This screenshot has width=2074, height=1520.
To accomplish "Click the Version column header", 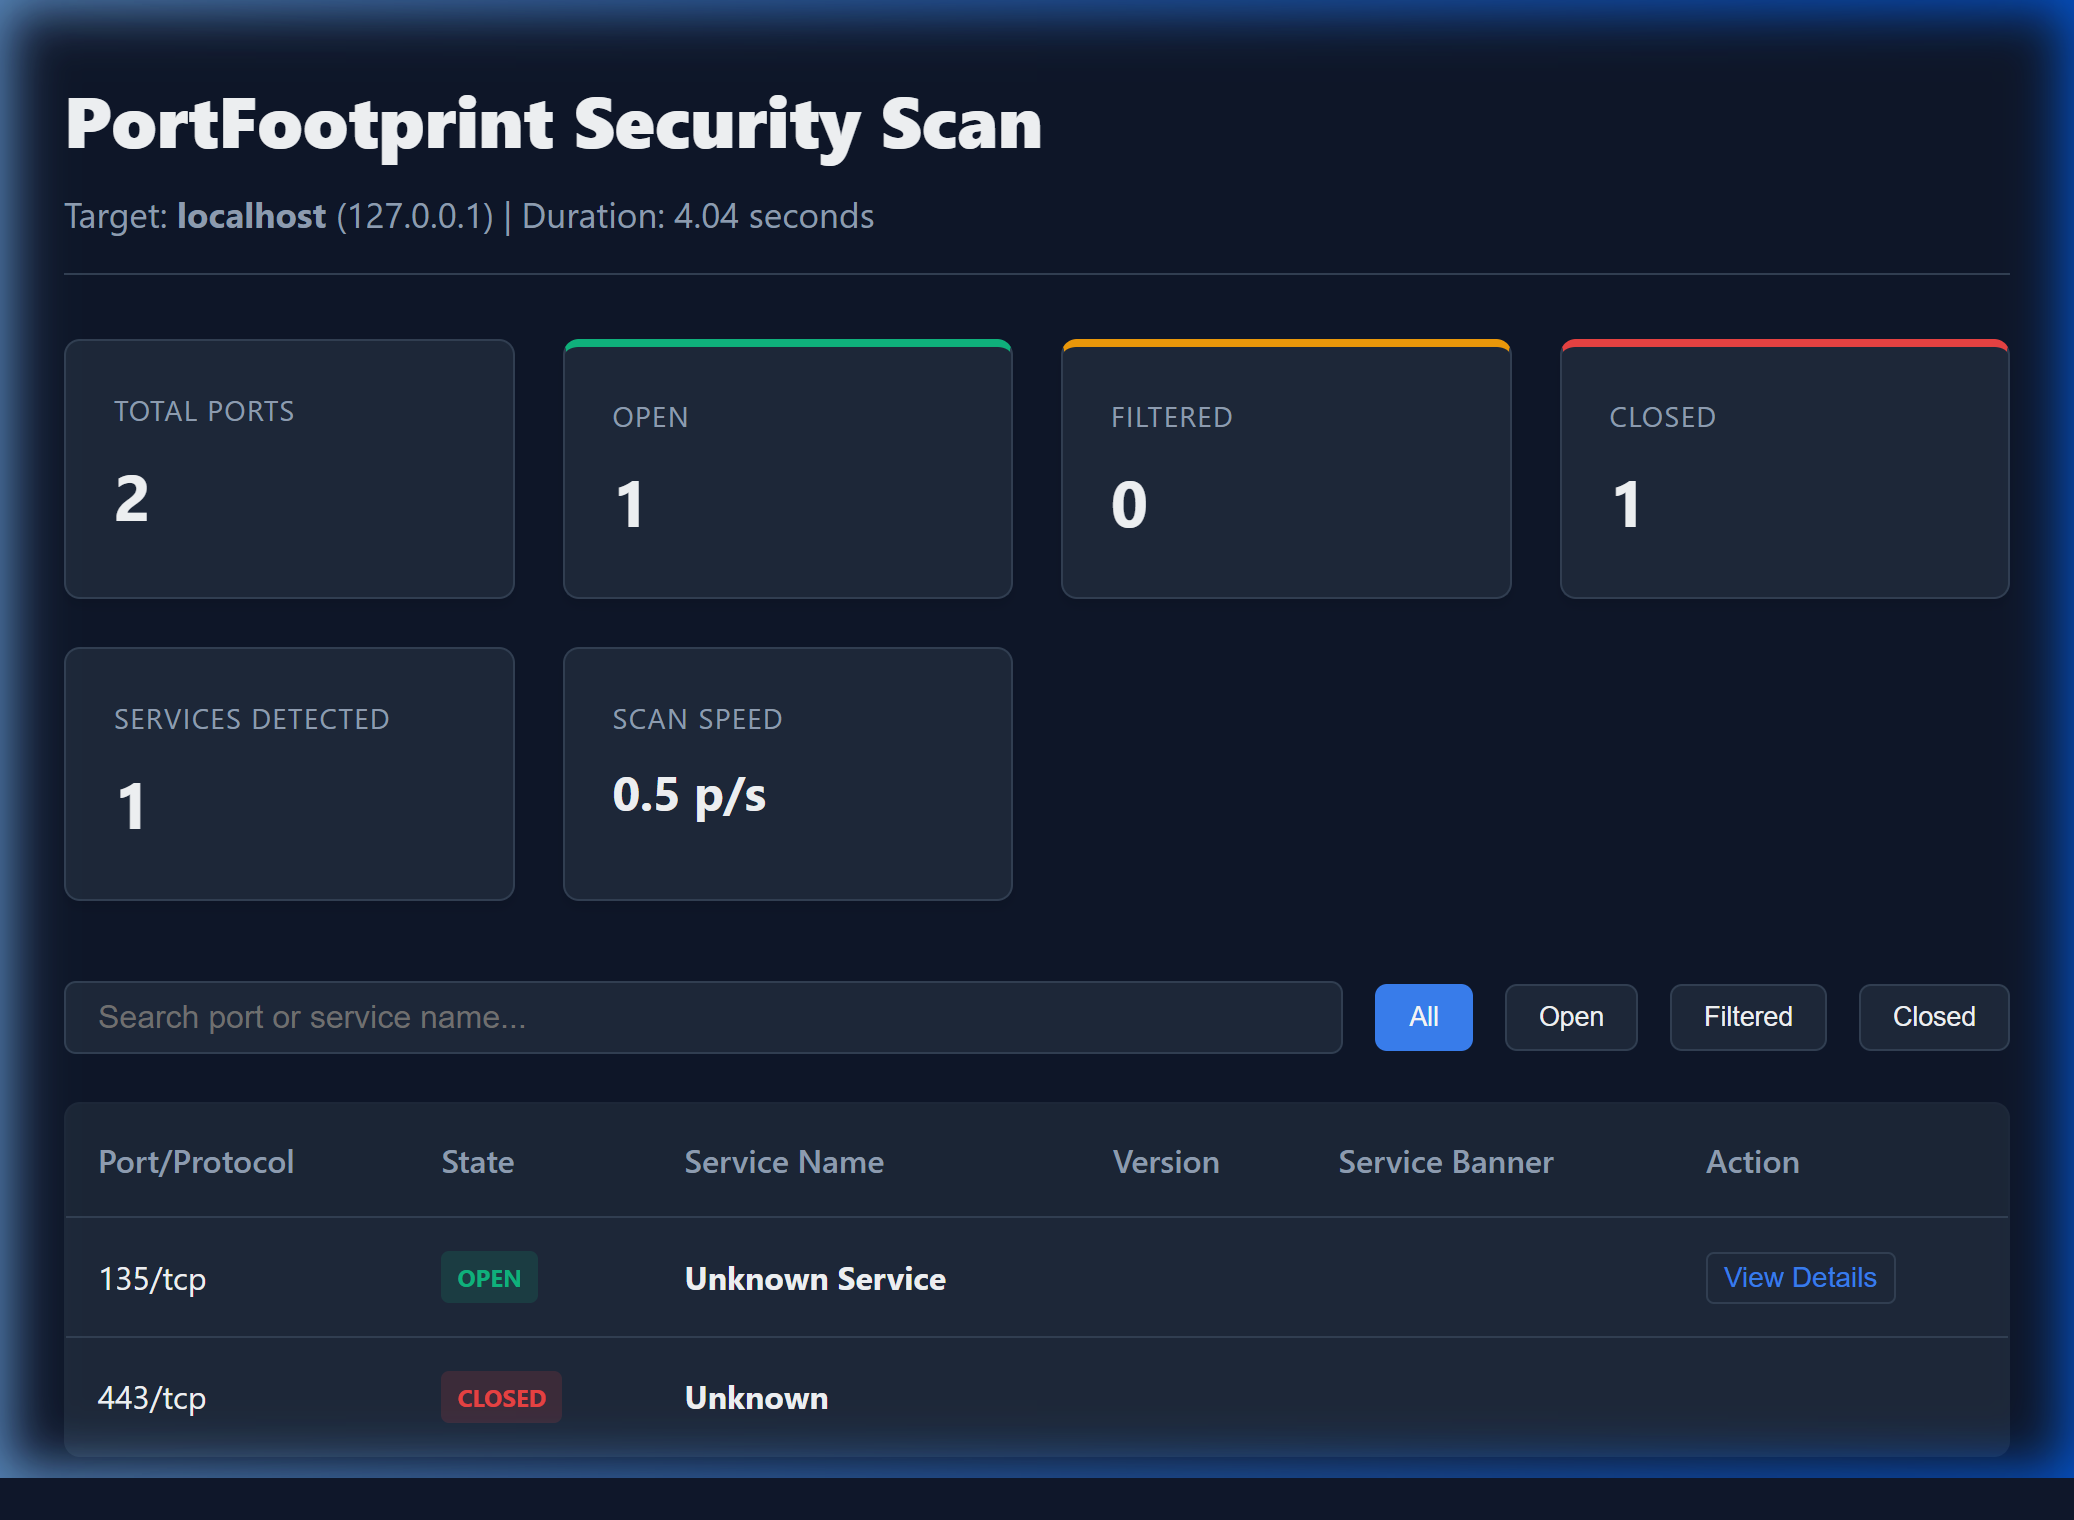I will coord(1166,1162).
